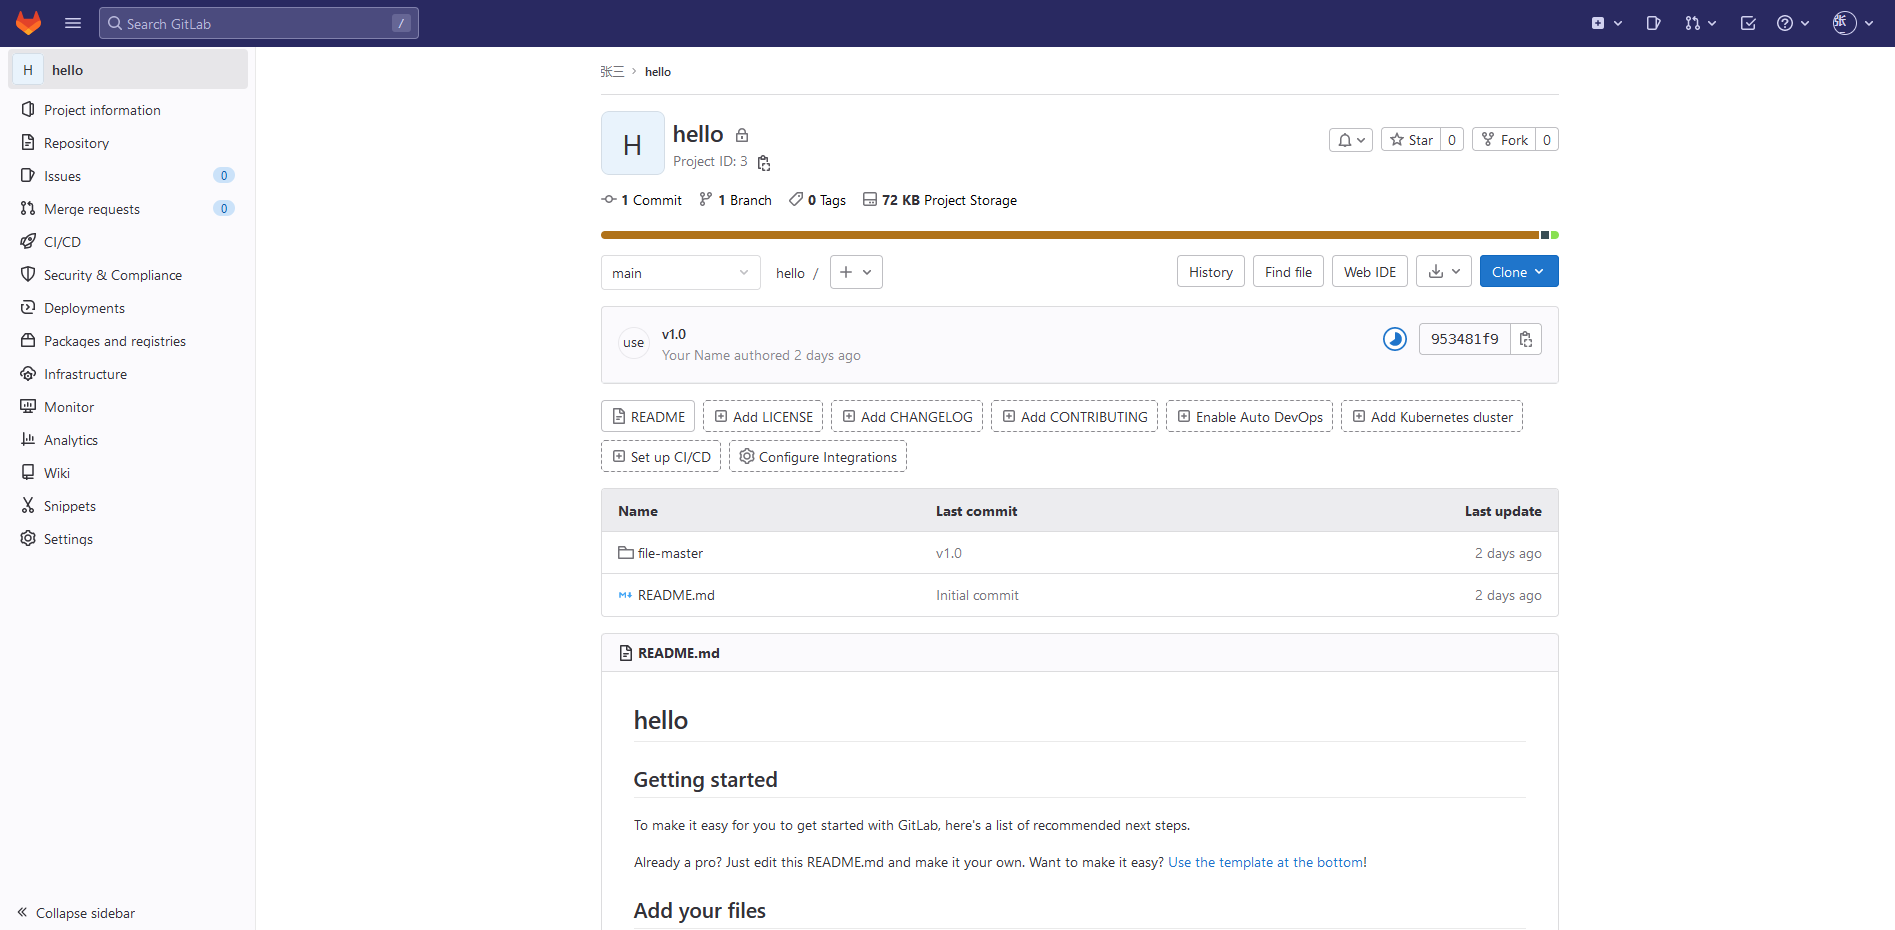The image size is (1895, 930).
Task: Copy the commit SHA to clipboard
Action: click(x=1526, y=339)
